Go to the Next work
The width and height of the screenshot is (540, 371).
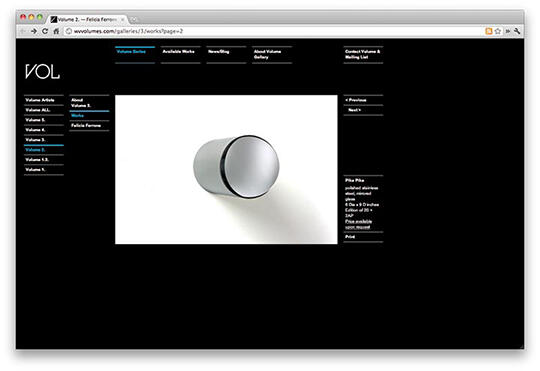(x=354, y=110)
